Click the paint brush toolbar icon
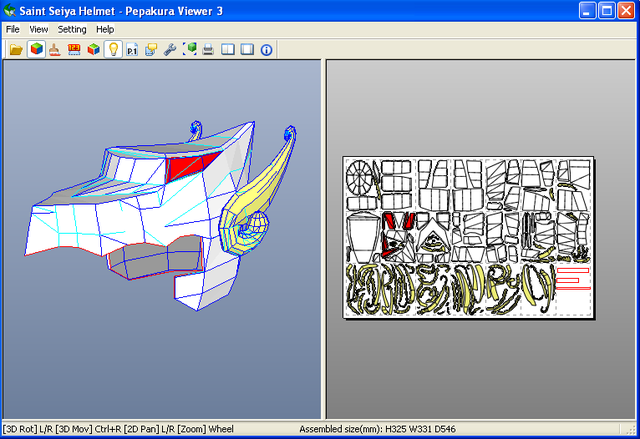 (54, 49)
